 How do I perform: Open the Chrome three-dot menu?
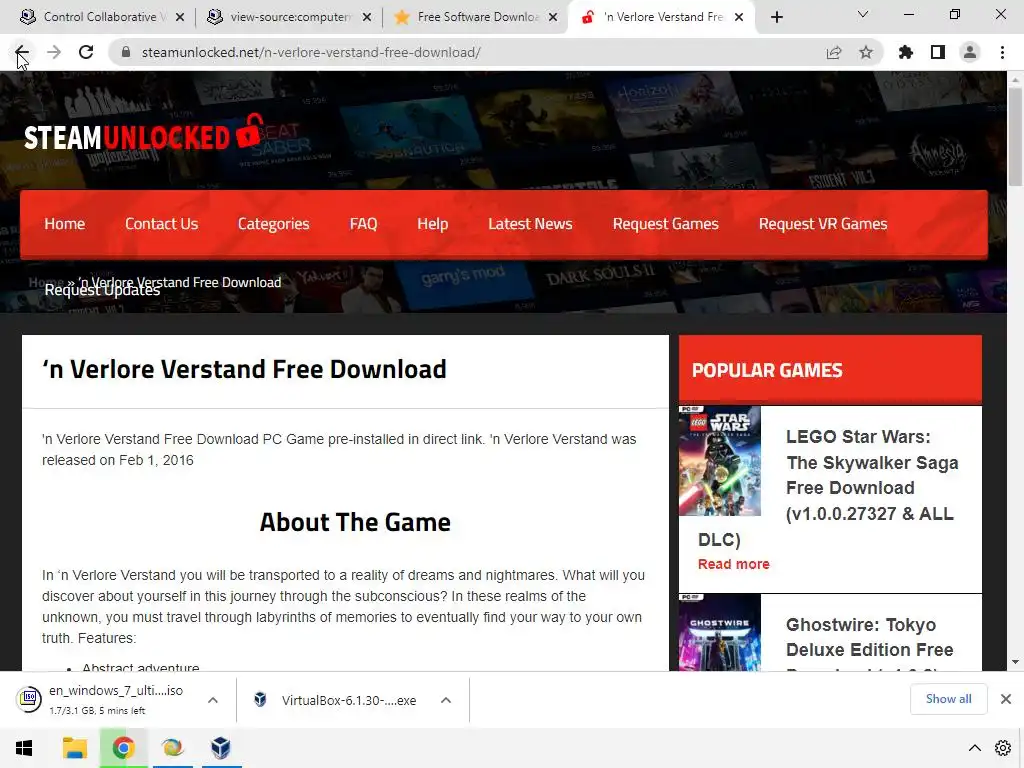[x=1002, y=52]
